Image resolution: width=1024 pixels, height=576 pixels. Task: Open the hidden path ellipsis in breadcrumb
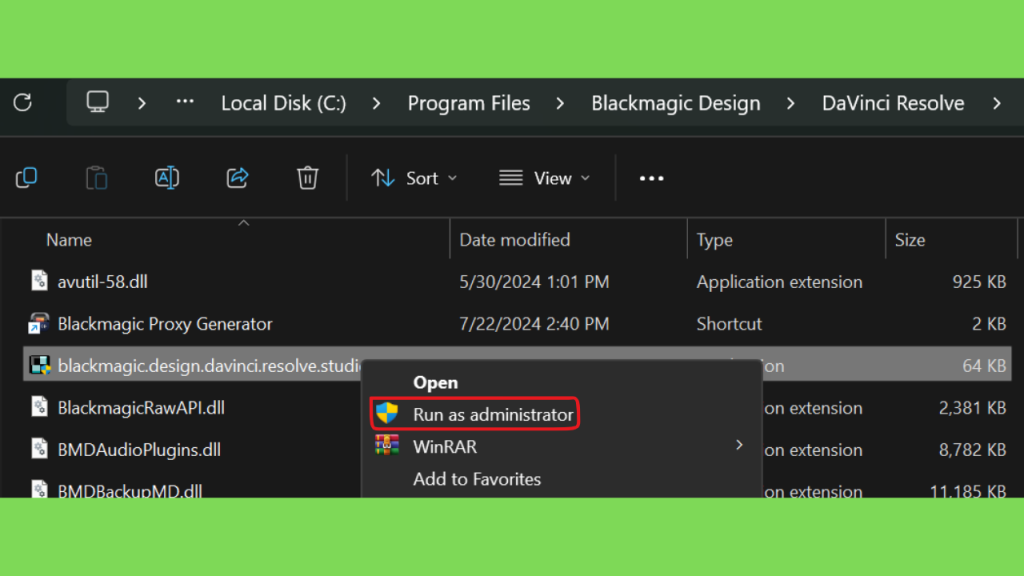(185, 102)
